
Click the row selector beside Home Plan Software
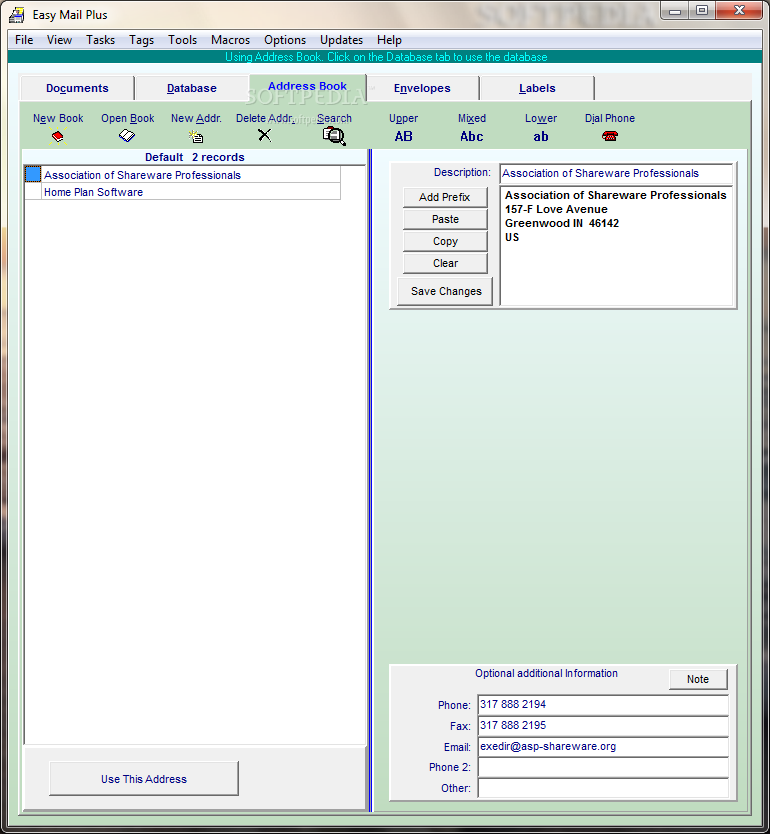click(33, 191)
